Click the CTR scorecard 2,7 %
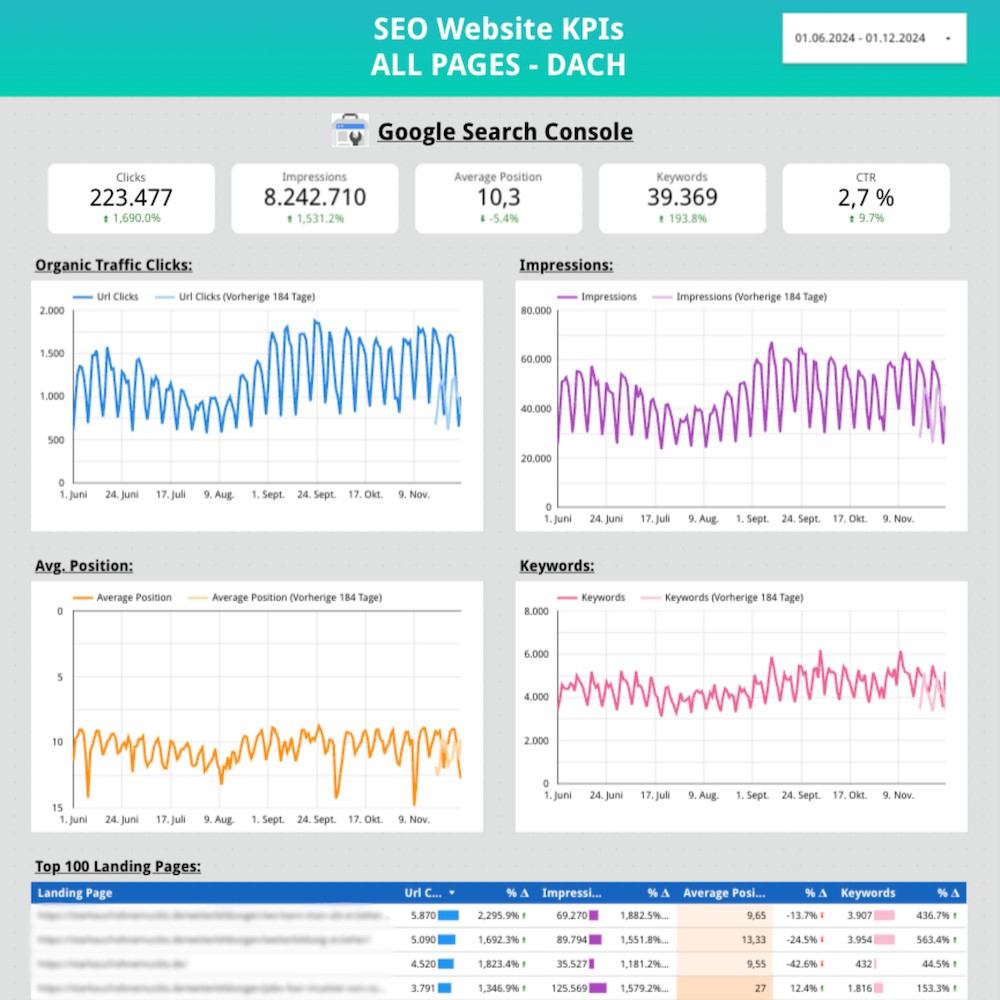The height and width of the screenshot is (1000, 1000). 866,198
